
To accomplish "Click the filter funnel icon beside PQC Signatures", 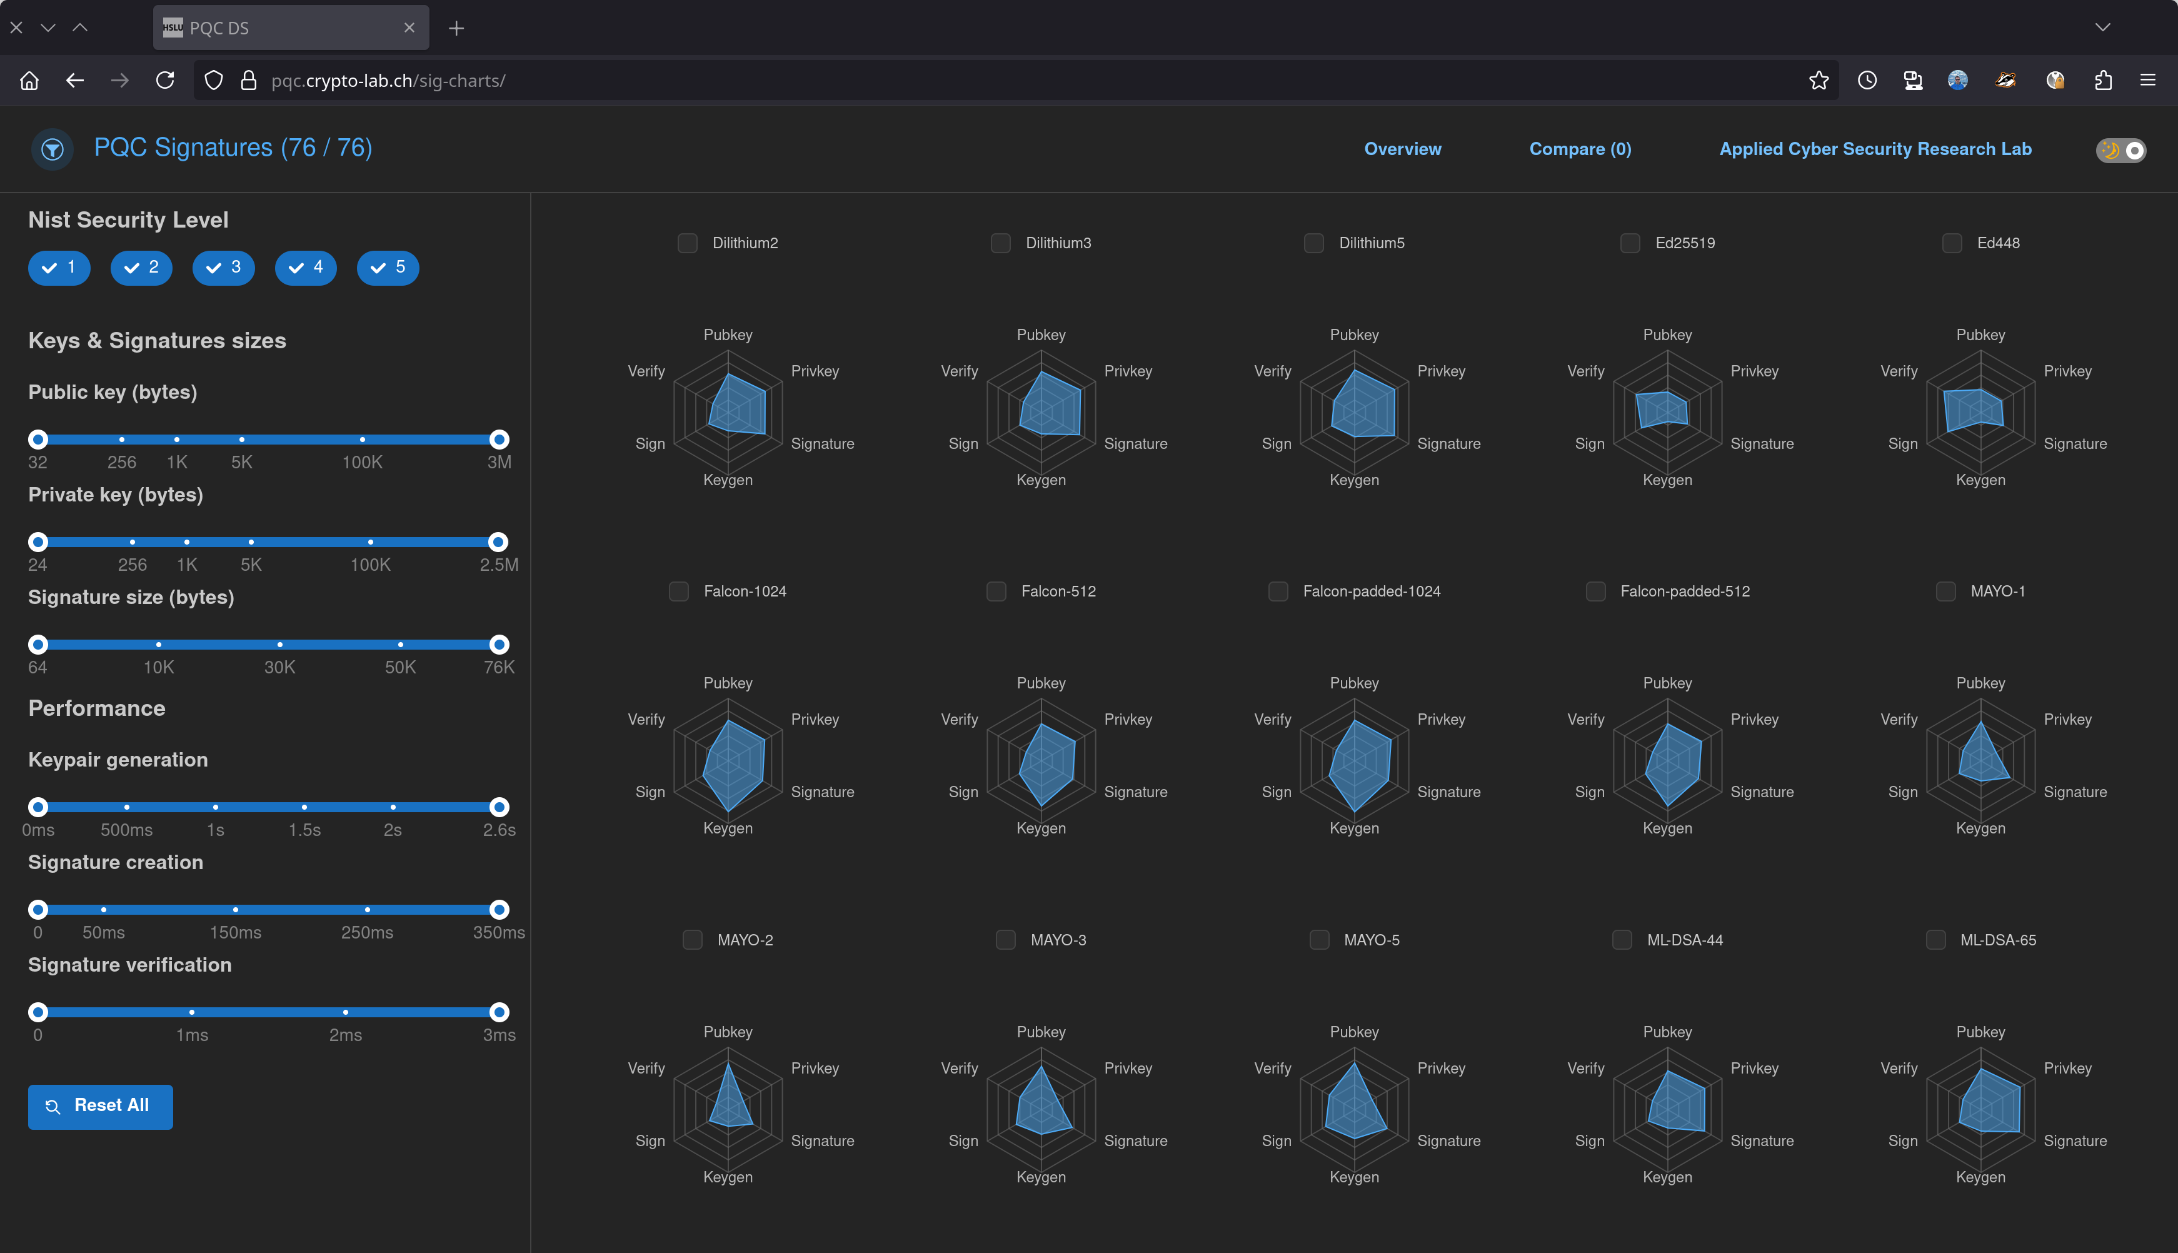I will pos(52,150).
